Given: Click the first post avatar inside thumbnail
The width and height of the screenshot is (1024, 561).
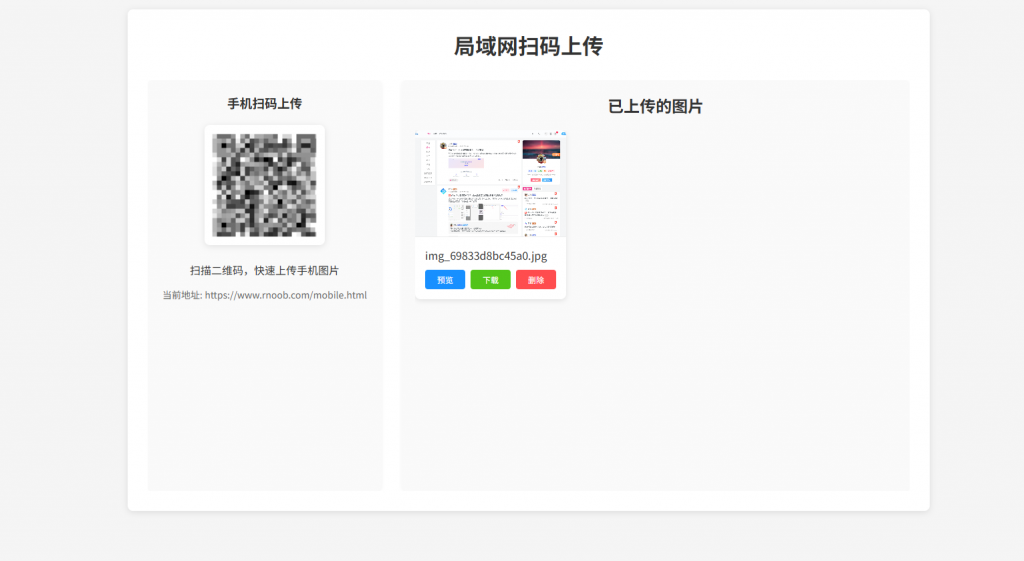Looking at the screenshot, I should click(x=443, y=145).
